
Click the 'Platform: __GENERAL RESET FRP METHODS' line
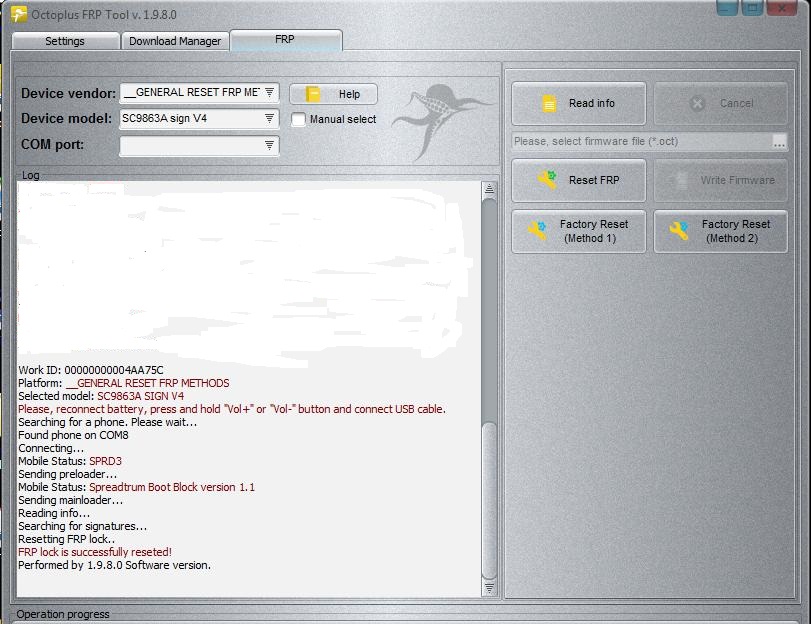point(124,383)
